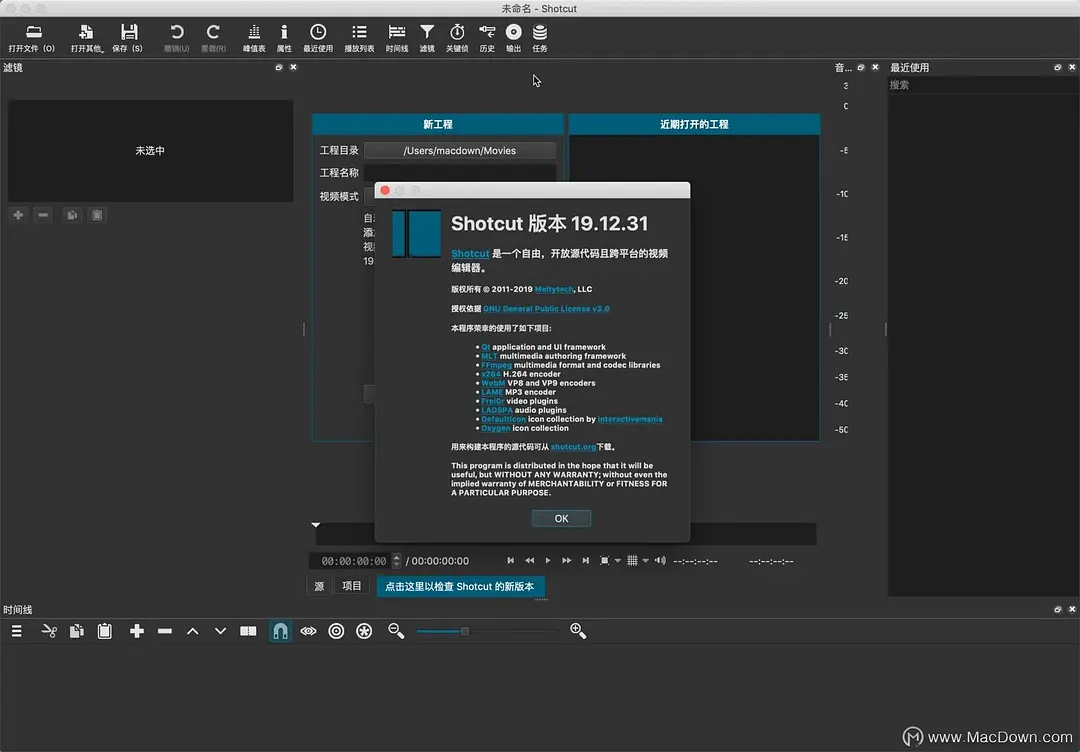Click the timeline Overwrite down-chevron icon
The width and height of the screenshot is (1080, 752).
pos(220,631)
